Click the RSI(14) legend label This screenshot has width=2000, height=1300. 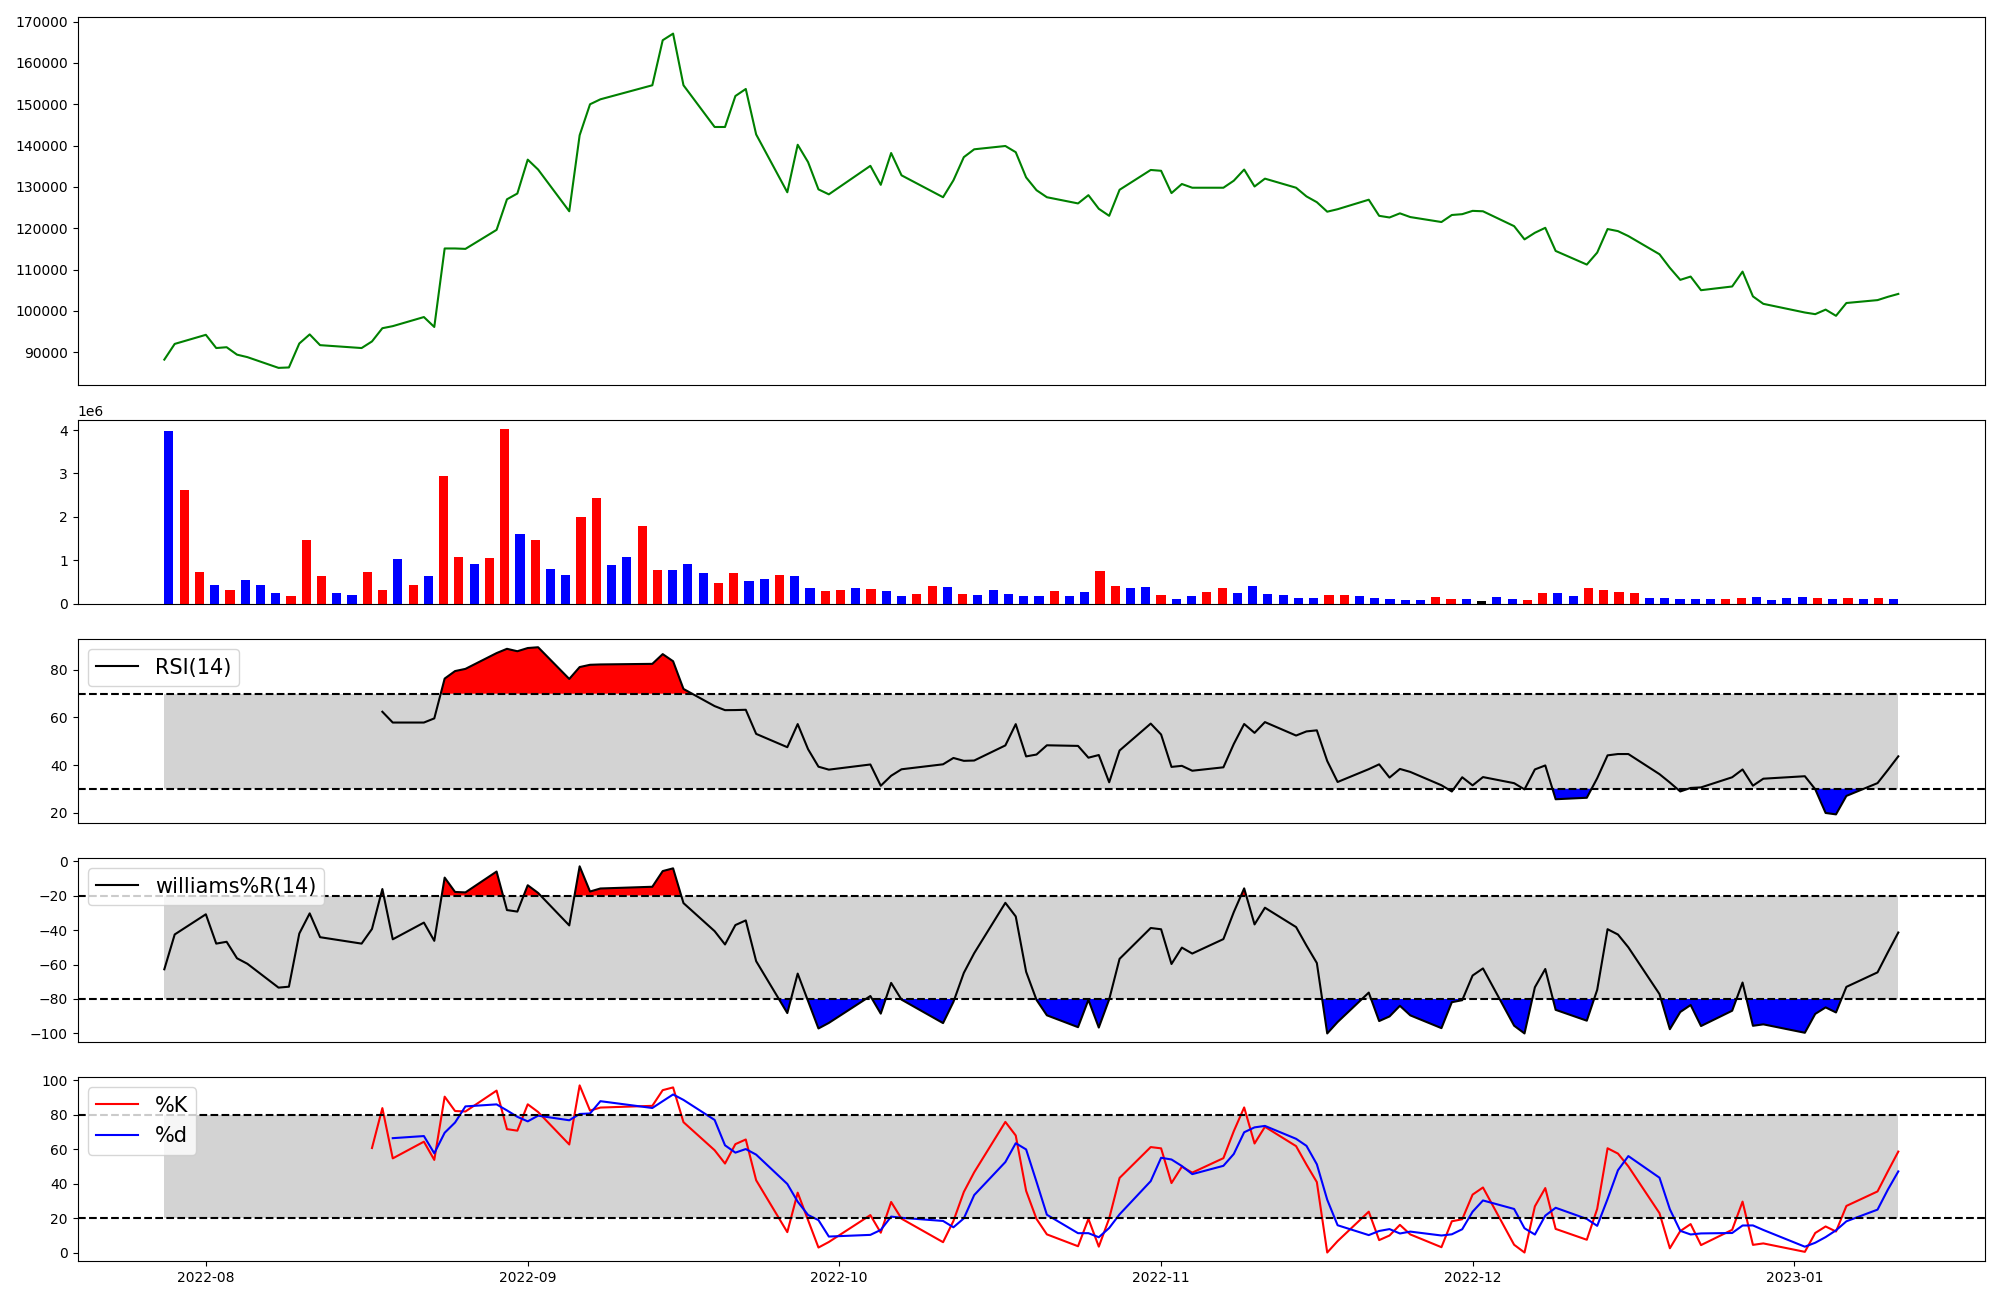click(x=192, y=667)
